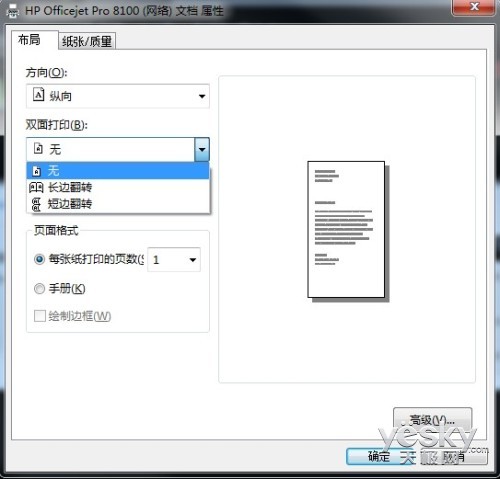Click the single page icon in 无 list item
Image resolution: width=500 pixels, height=479 pixels.
[x=37, y=171]
